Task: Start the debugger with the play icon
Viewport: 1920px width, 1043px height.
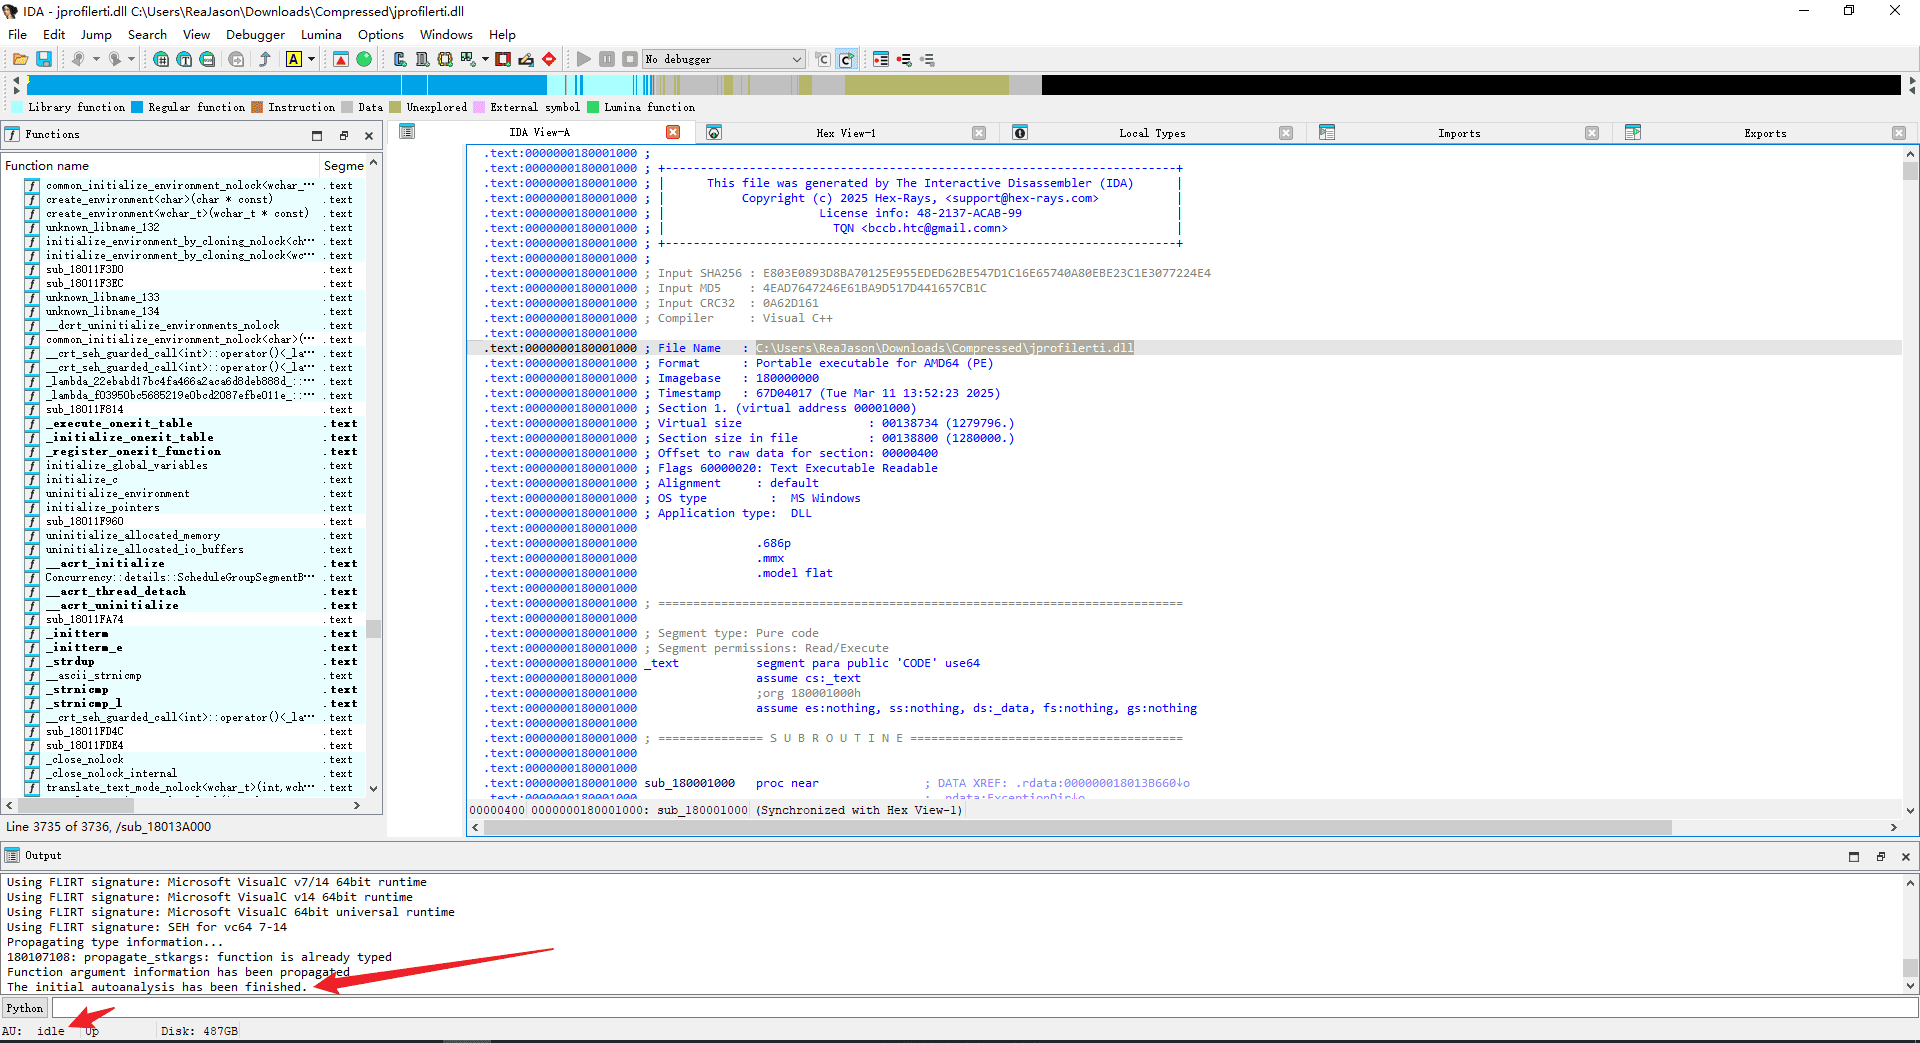Action: click(584, 59)
